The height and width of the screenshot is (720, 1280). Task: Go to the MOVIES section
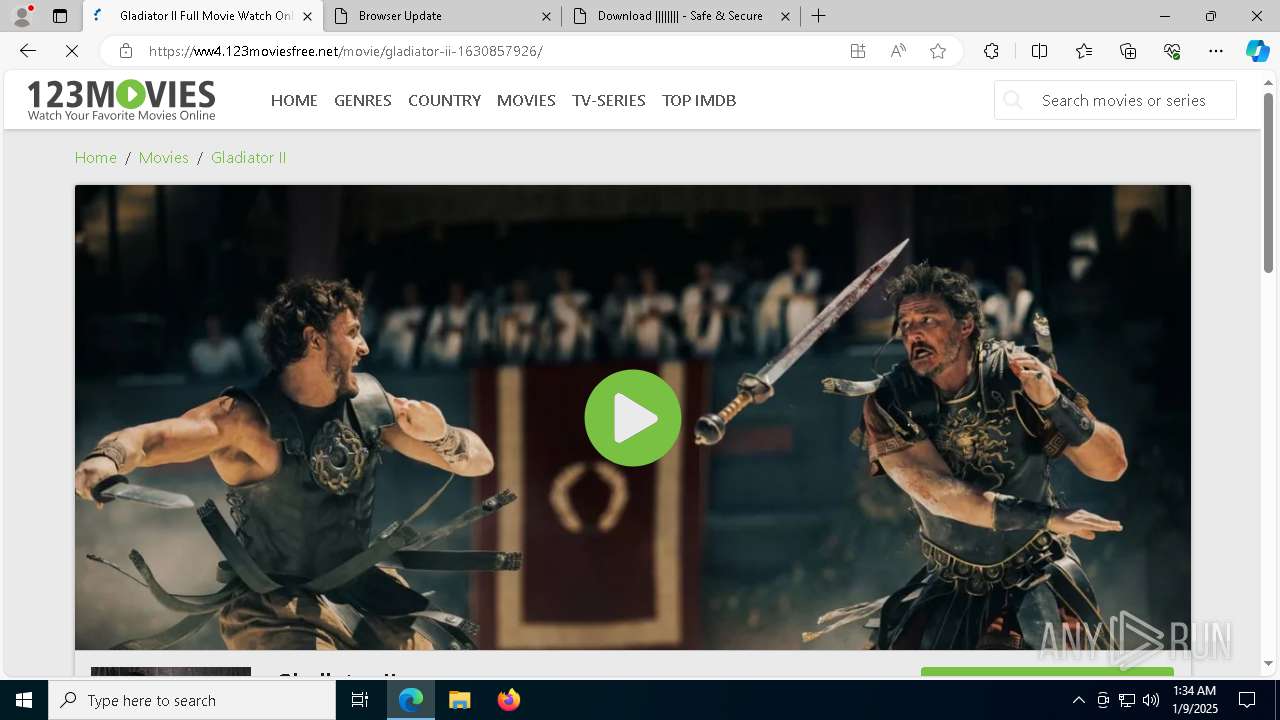[526, 100]
